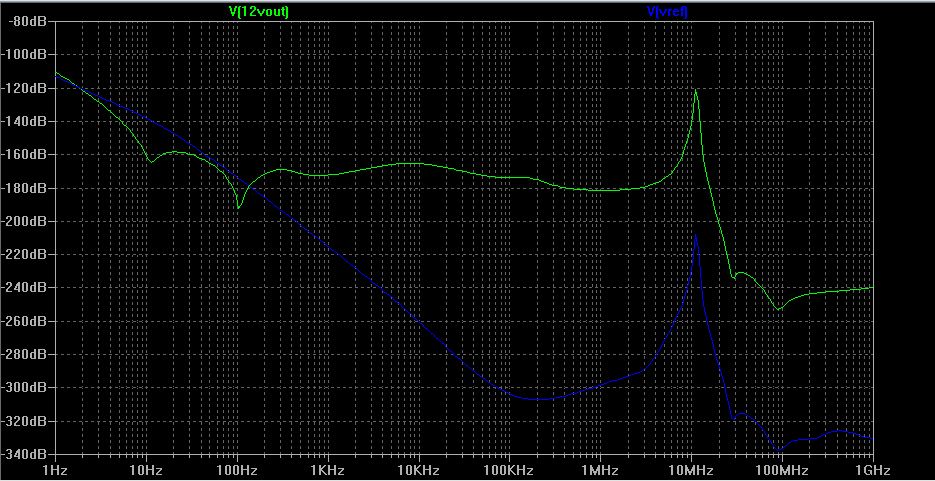Click the 10Hz frequency label
The width and height of the screenshot is (935, 481).
click(146, 471)
